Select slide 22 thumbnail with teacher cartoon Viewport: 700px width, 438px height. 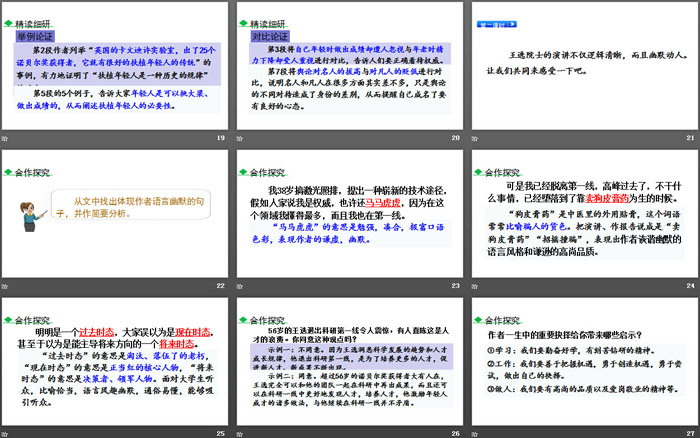click(115, 214)
